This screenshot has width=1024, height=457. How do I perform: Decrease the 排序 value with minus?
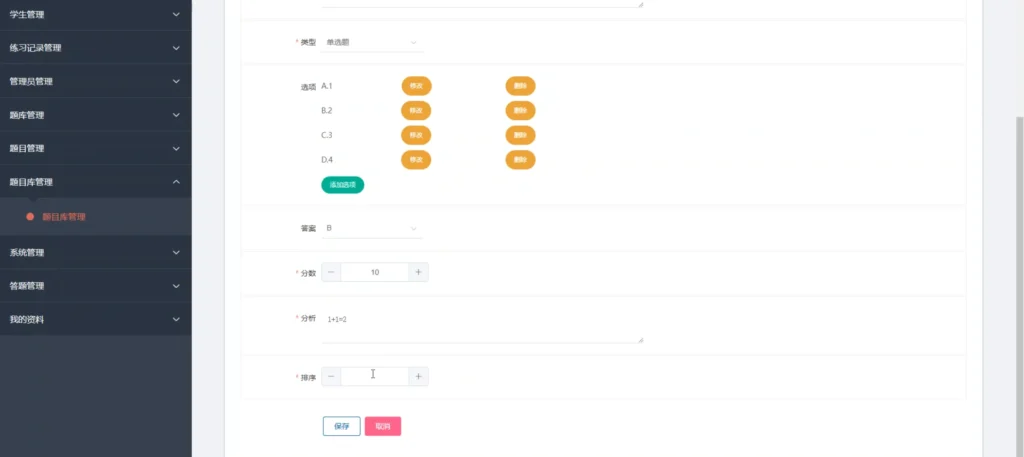coord(331,376)
